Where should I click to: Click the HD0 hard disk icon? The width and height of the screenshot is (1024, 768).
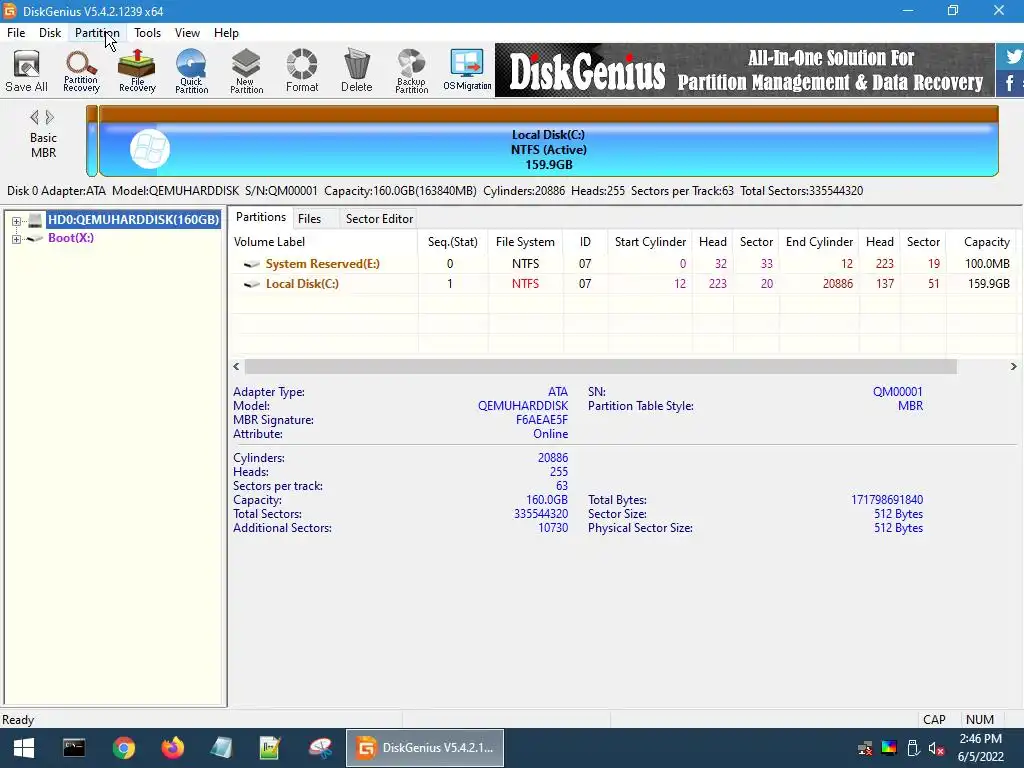point(35,220)
